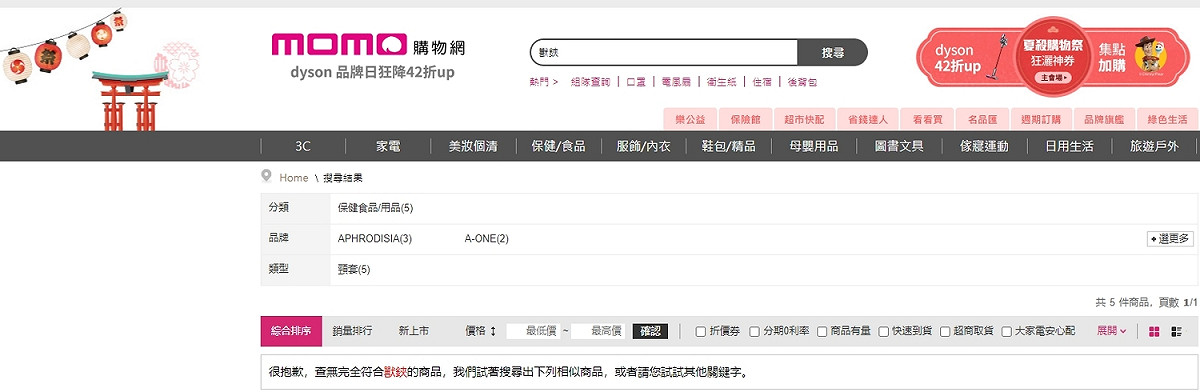Open 圖書文具 category menu
Screen dimensions: 1200x392
tap(899, 146)
